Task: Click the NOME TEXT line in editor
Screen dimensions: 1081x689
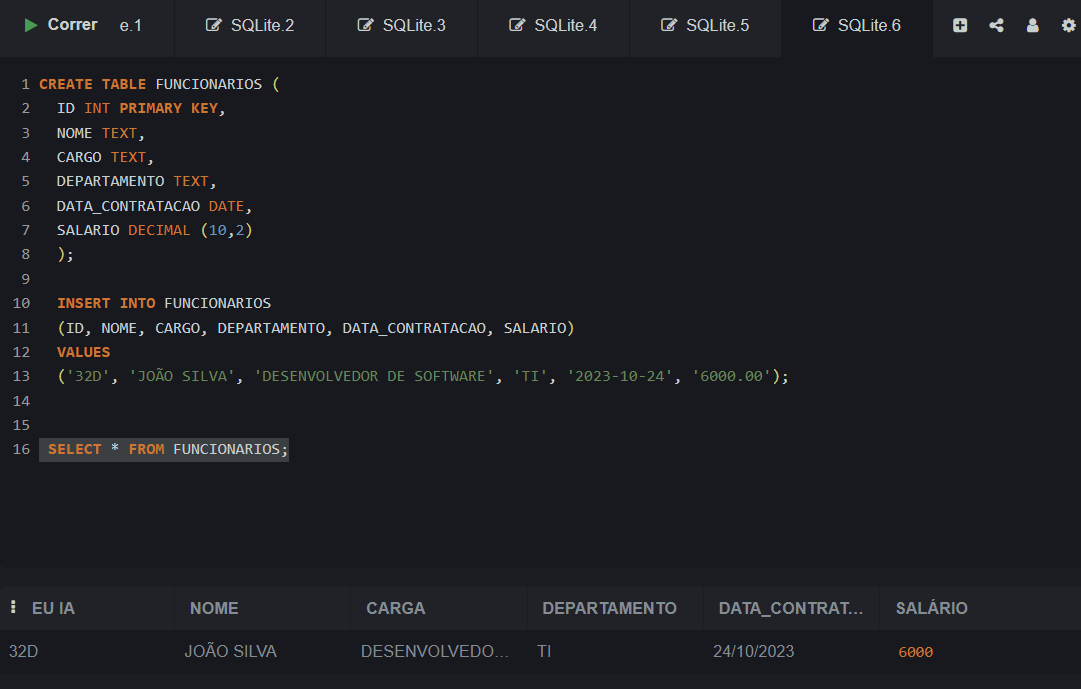Action: pos(101,133)
